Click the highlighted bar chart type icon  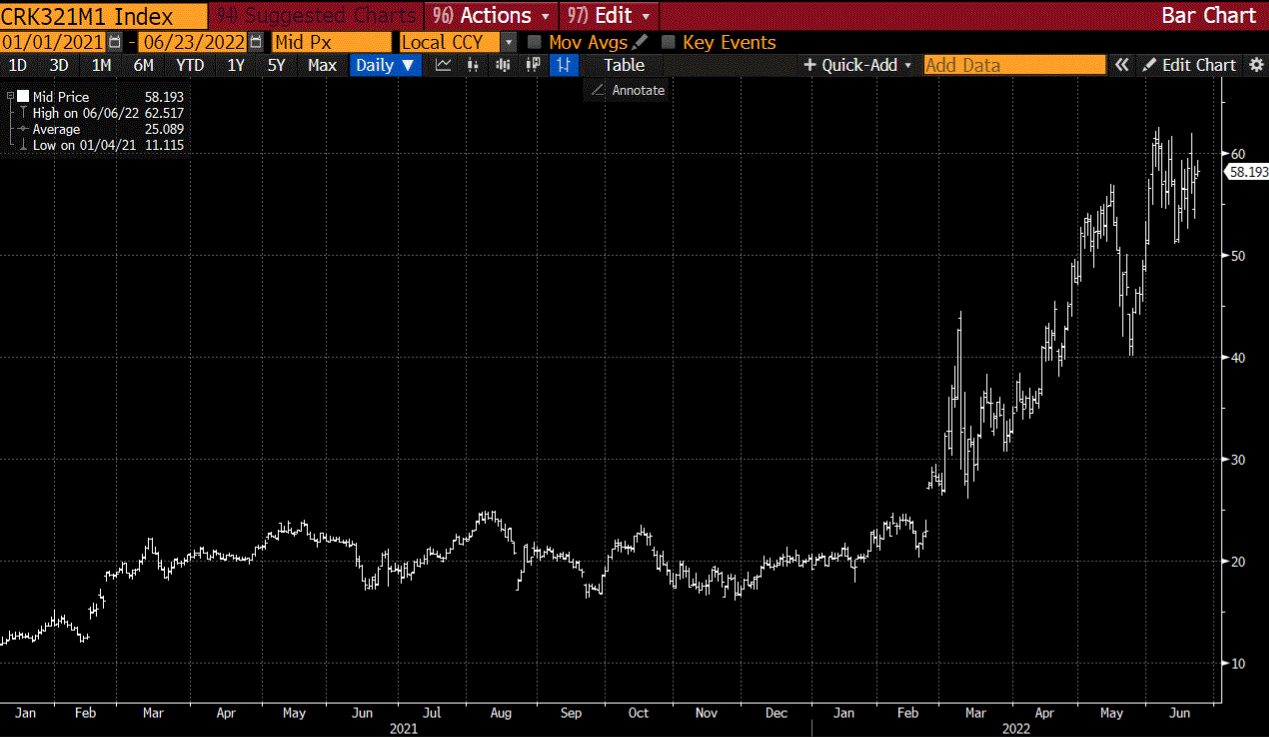[x=565, y=65]
